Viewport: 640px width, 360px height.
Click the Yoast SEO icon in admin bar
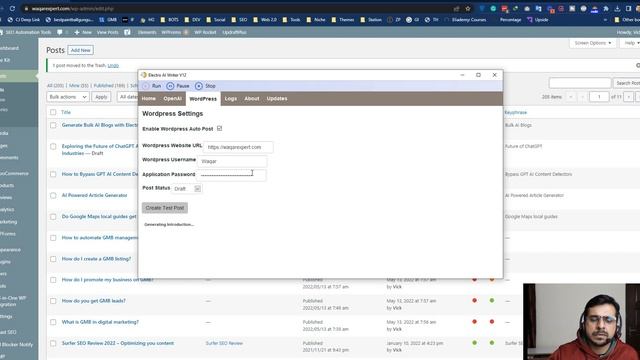pos(127,32)
